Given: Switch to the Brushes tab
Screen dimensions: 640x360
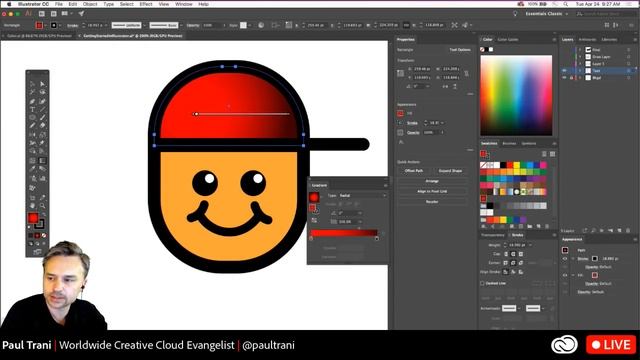Looking at the screenshot, I should (x=509, y=144).
